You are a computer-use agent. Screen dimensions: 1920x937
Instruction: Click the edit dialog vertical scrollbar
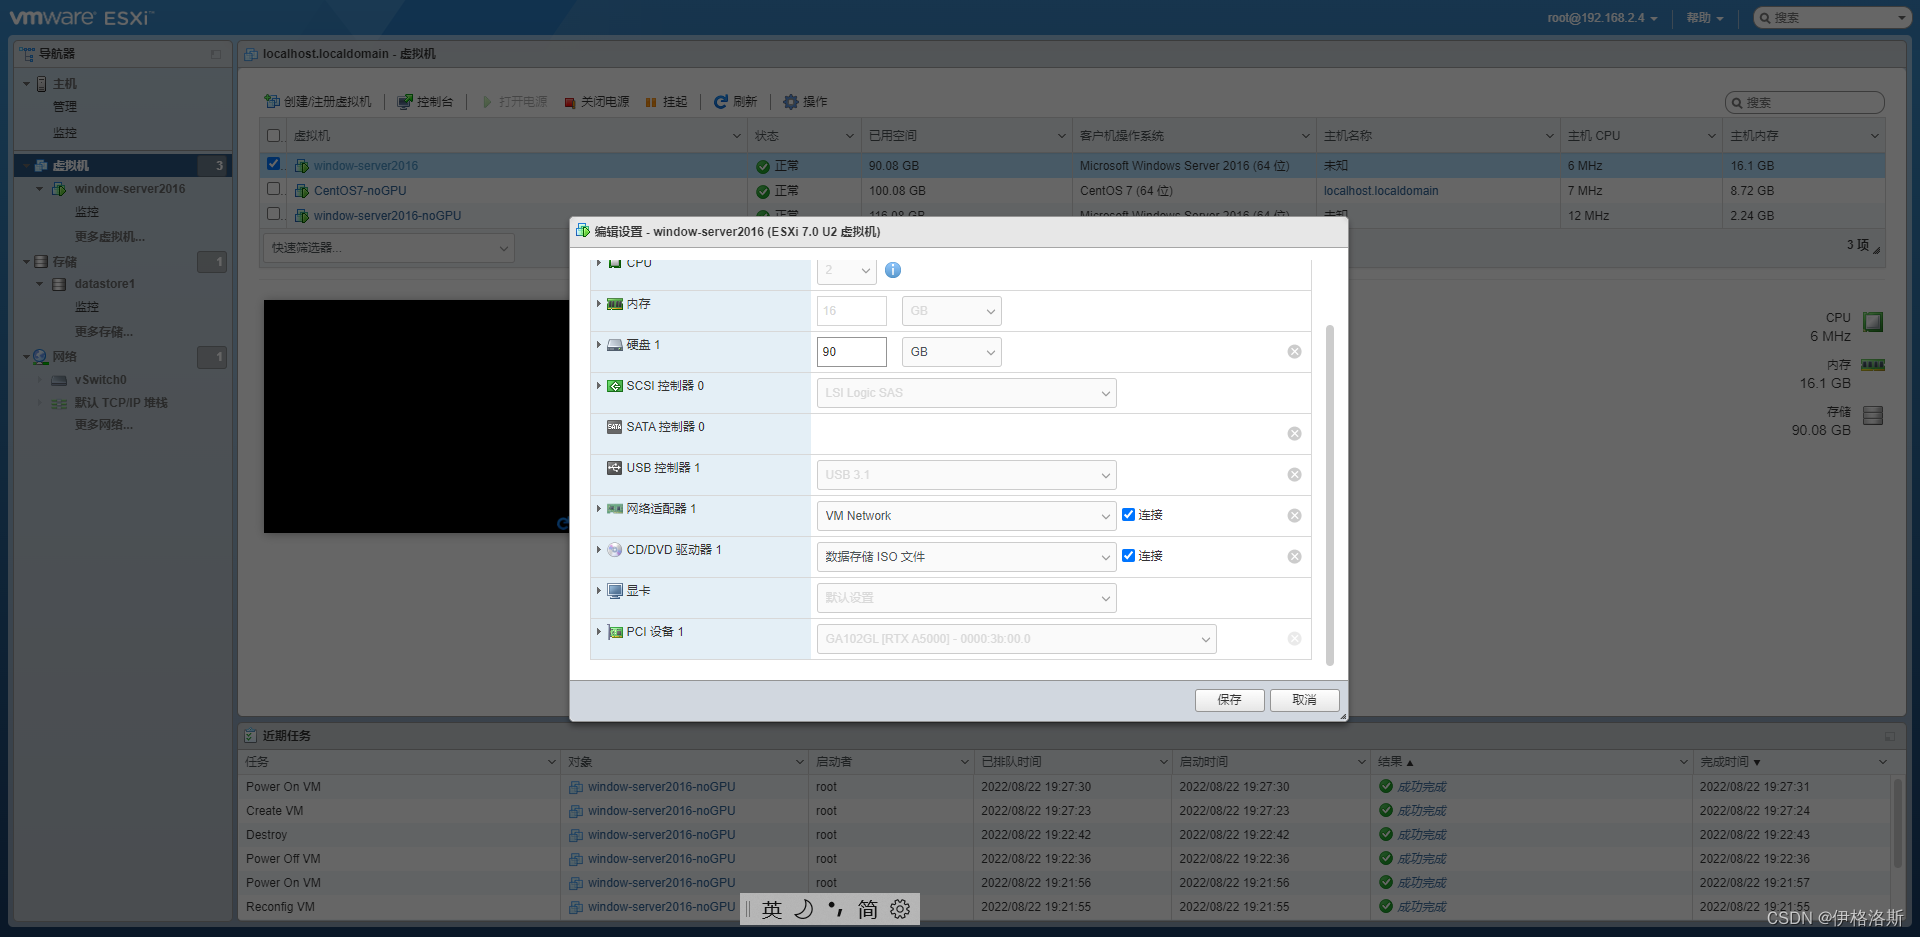coord(1330,495)
